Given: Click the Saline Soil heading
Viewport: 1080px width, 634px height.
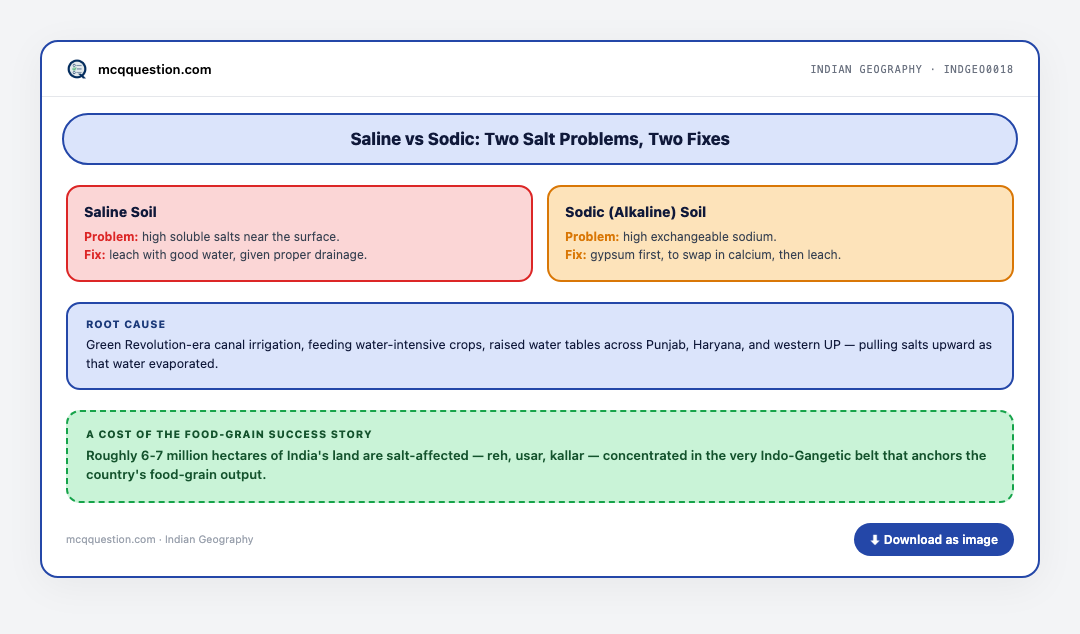Looking at the screenshot, I should coord(121,212).
